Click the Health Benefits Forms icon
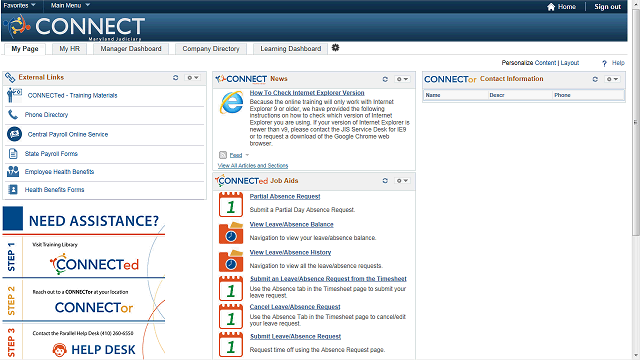The height and width of the screenshot is (360, 640). tap(13, 189)
